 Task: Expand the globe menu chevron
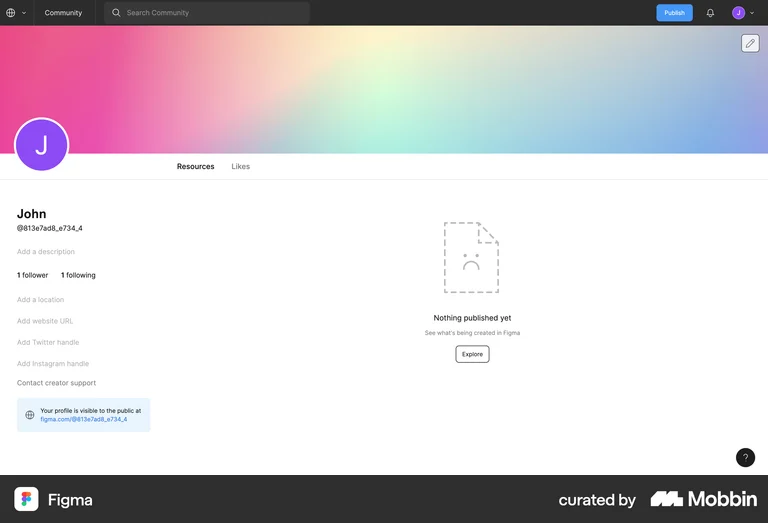24,13
